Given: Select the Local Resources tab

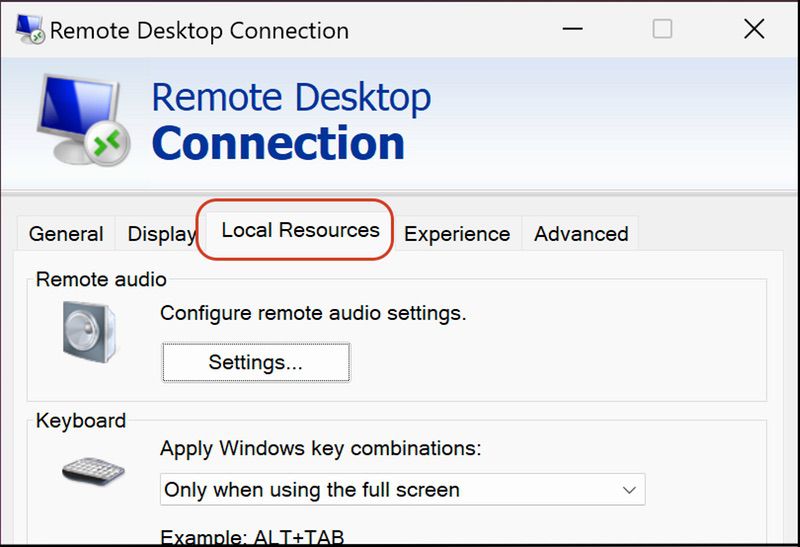Looking at the screenshot, I should coord(300,230).
